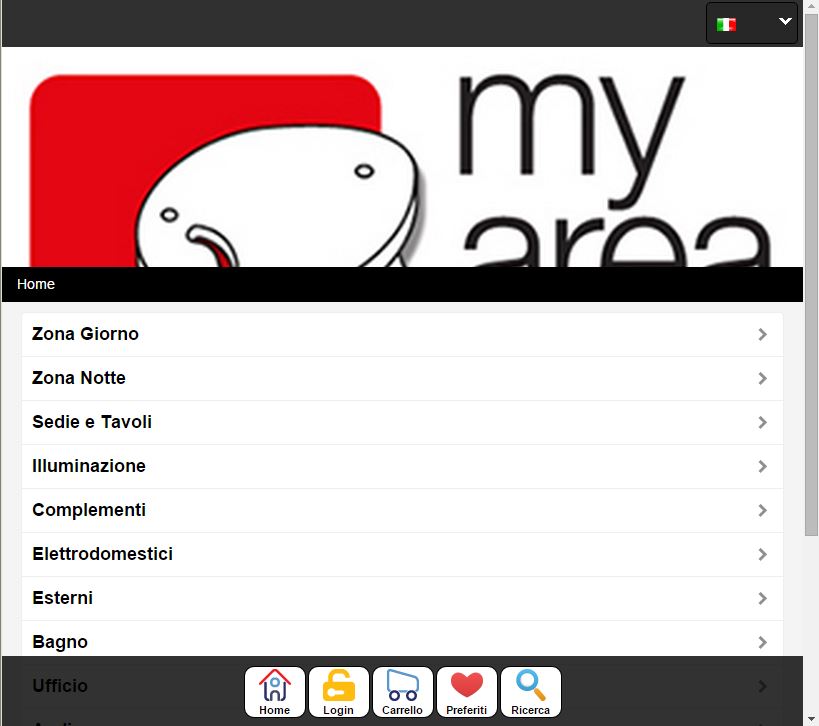Click the Home breadcrumb link
Screen dimensions: 819x726
click(x=36, y=284)
